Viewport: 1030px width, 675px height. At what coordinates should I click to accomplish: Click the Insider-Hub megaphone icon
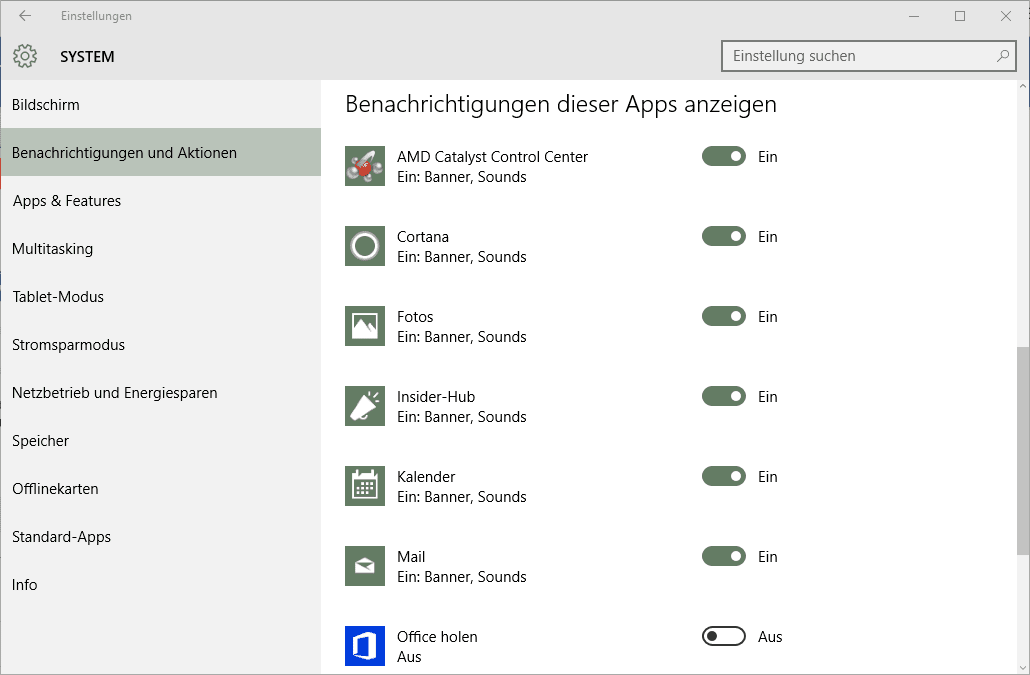(x=365, y=406)
